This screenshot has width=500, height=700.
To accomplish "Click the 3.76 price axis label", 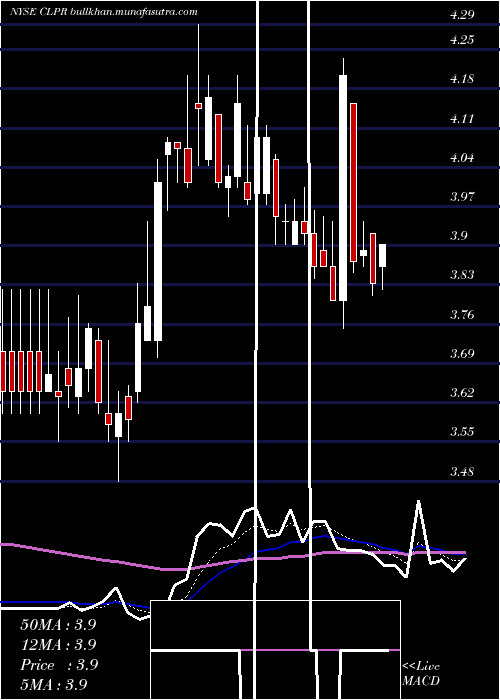I will point(462,315).
